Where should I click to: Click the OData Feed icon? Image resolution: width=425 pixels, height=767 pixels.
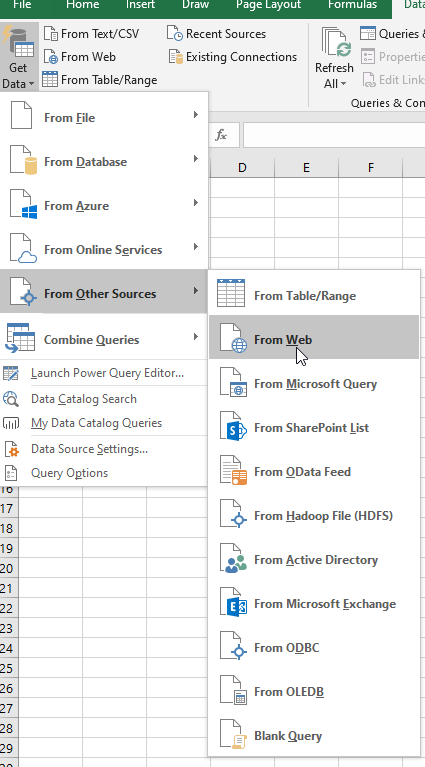233,471
